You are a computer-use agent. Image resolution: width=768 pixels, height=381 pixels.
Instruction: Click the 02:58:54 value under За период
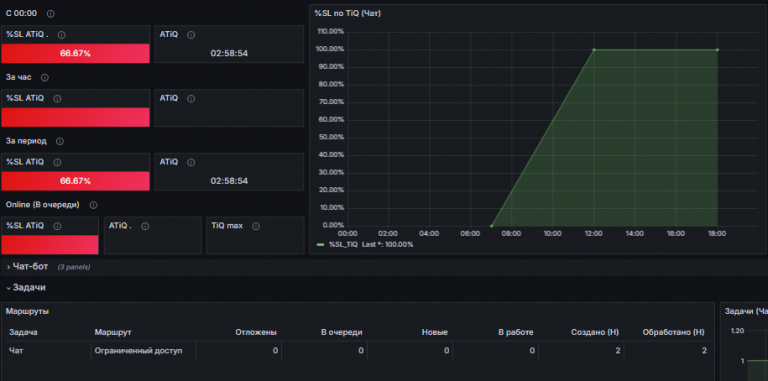229,181
